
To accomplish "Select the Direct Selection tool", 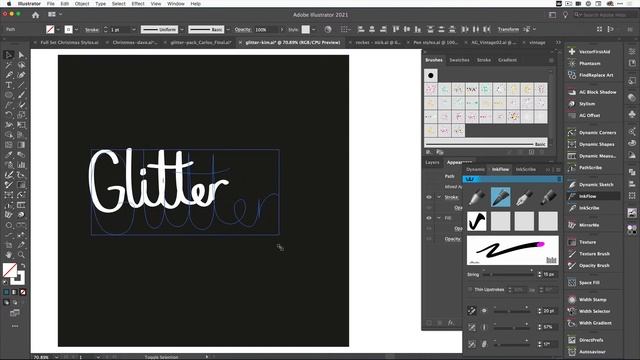I will 21,55.
